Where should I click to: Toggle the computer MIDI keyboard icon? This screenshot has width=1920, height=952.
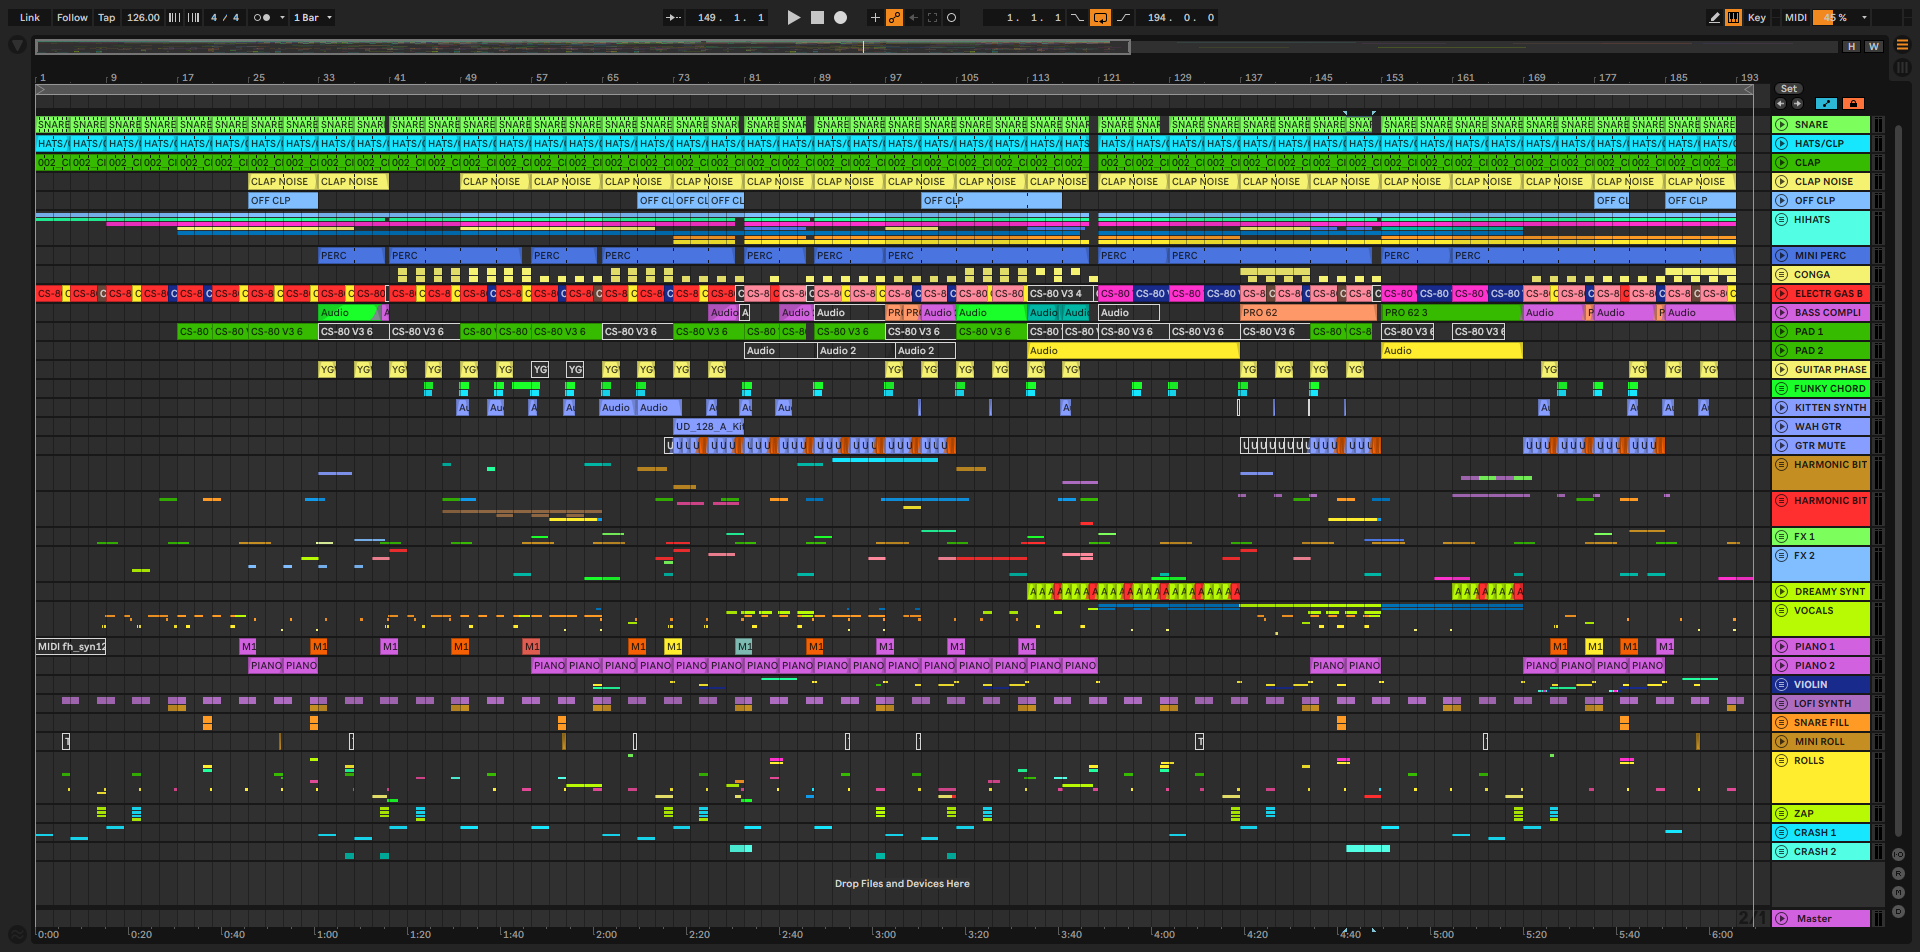1733,17
